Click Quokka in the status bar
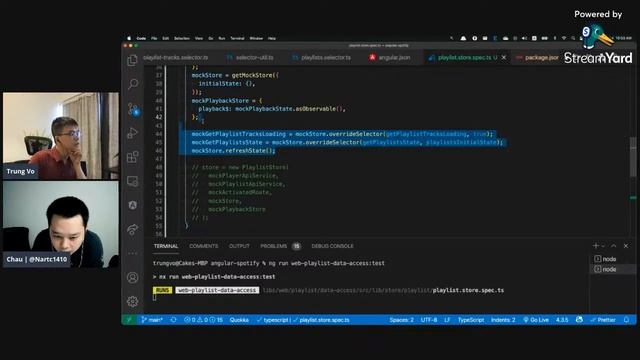Image resolution: width=640 pixels, height=360 pixels. (239, 320)
